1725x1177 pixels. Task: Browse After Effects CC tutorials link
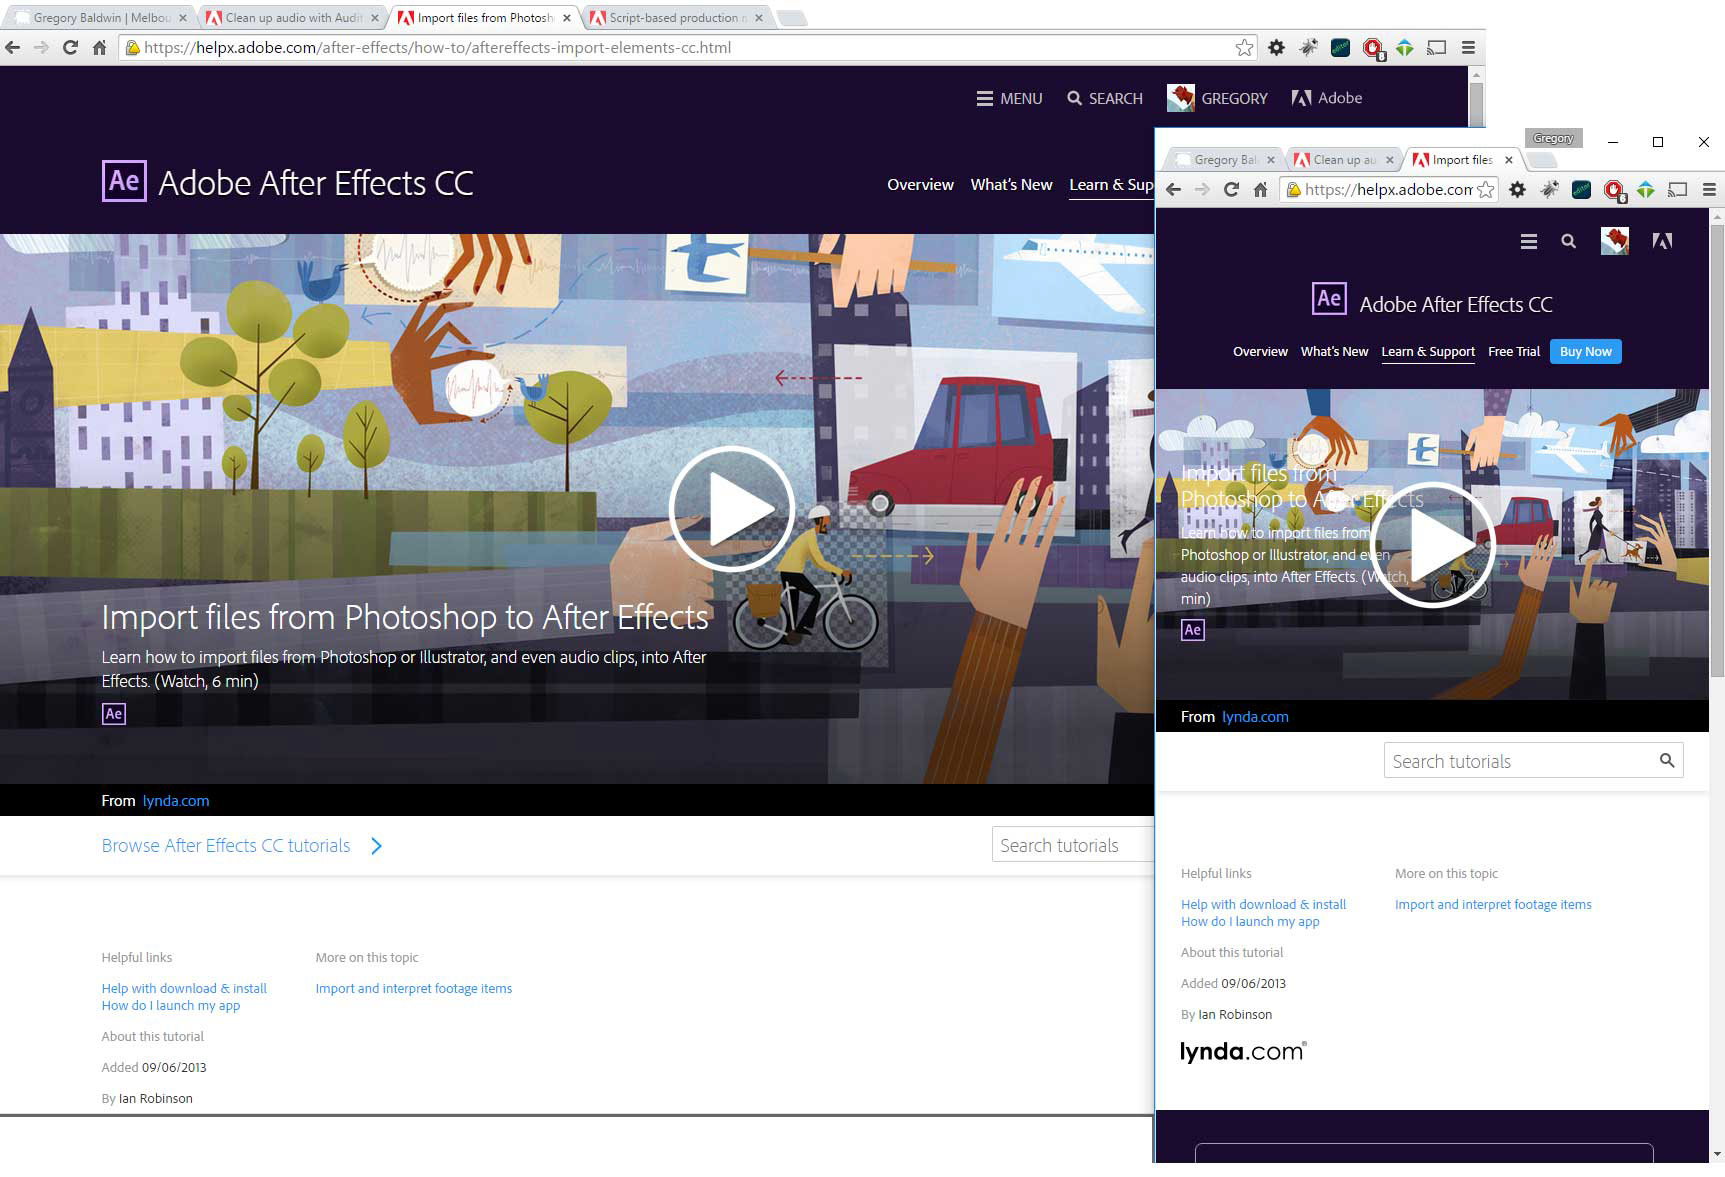click(226, 845)
